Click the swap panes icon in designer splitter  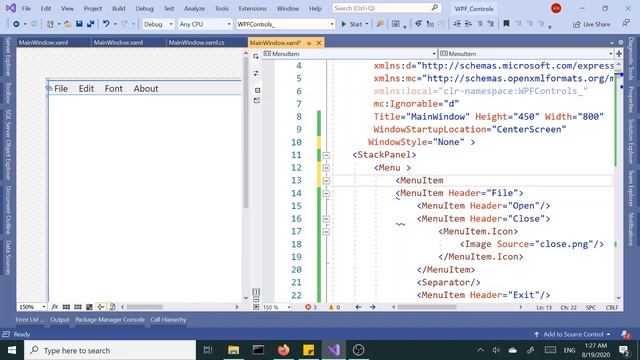point(256,73)
